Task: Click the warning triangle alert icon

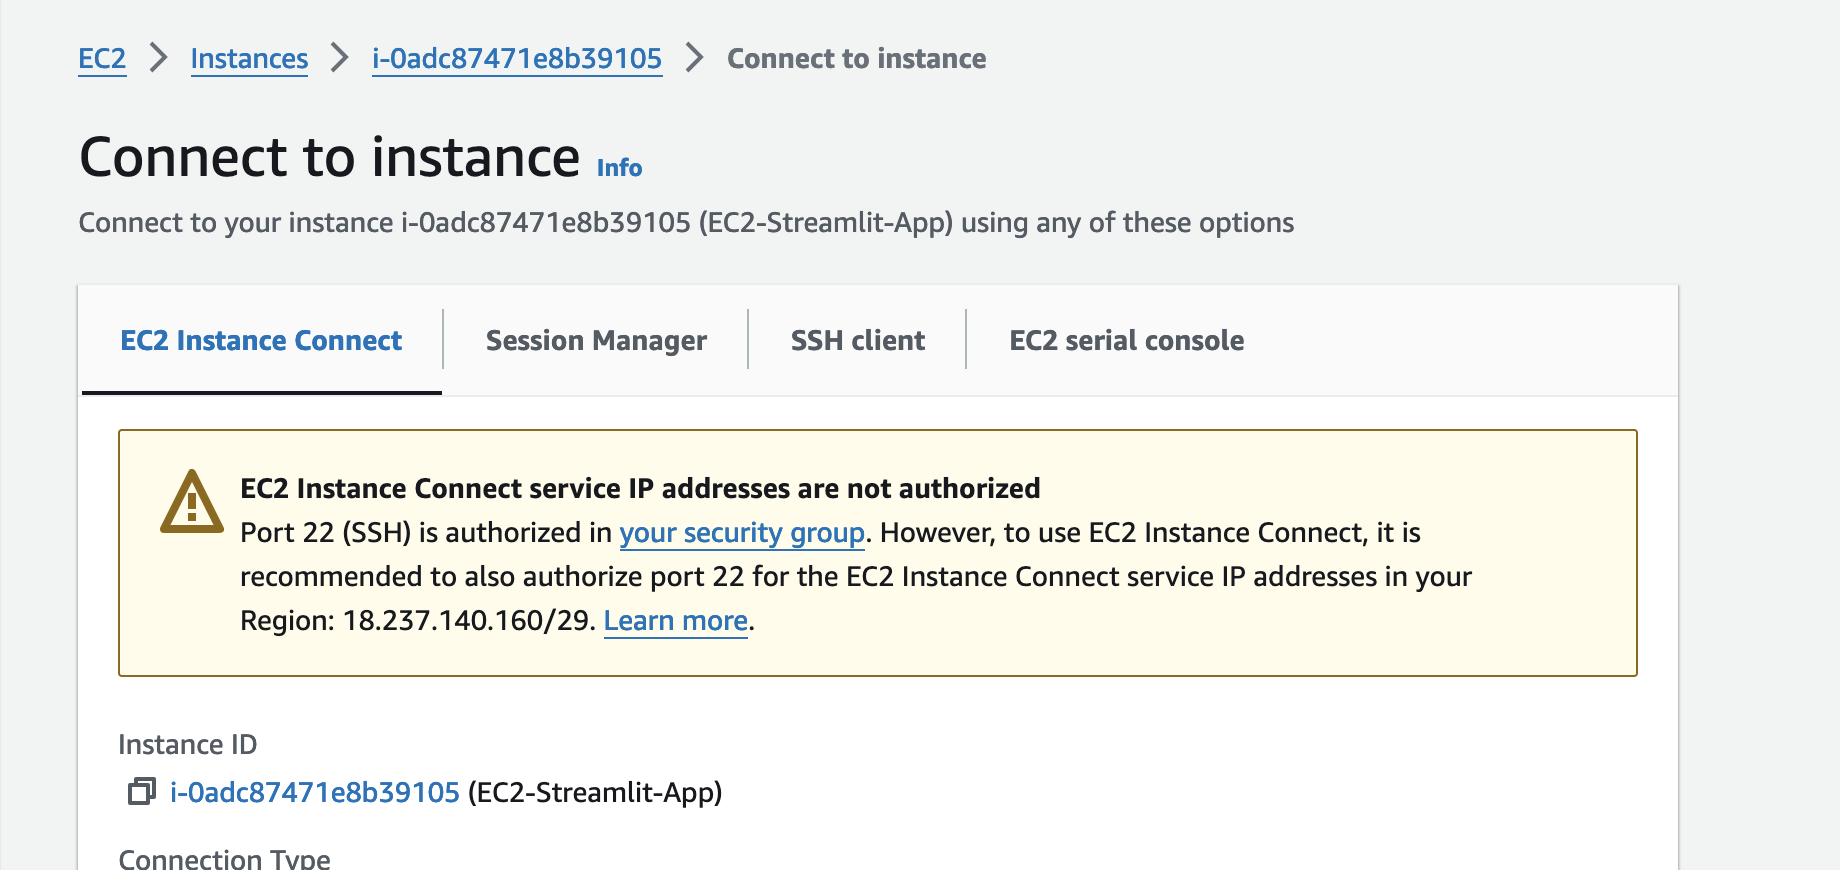Action: 192,502
